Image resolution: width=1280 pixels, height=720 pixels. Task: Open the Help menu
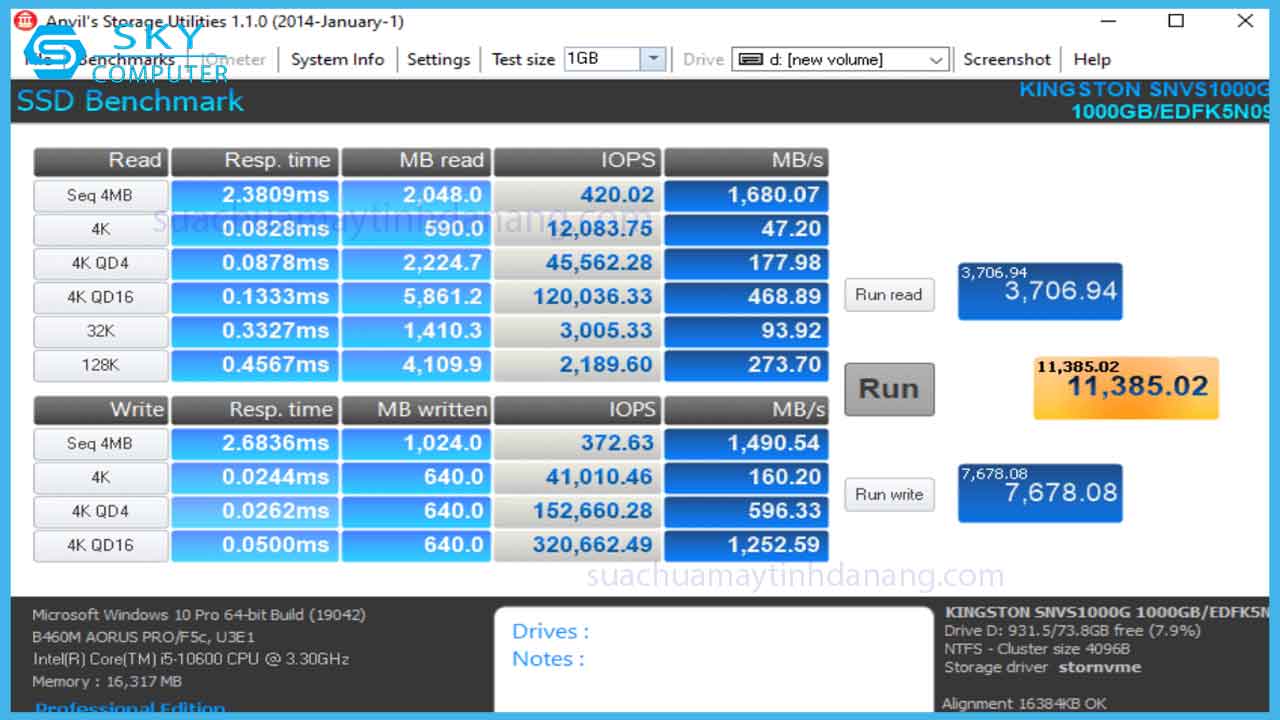tap(1092, 60)
